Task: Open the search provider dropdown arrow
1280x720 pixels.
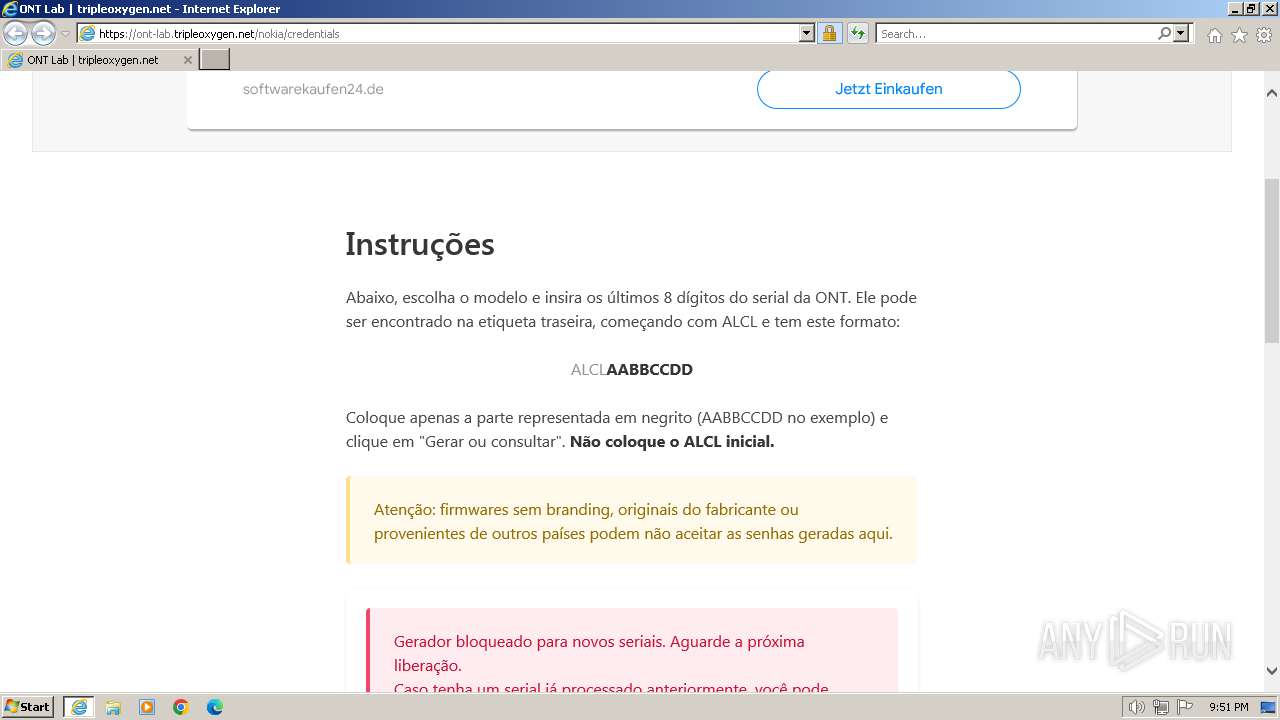Action: pos(1182,33)
